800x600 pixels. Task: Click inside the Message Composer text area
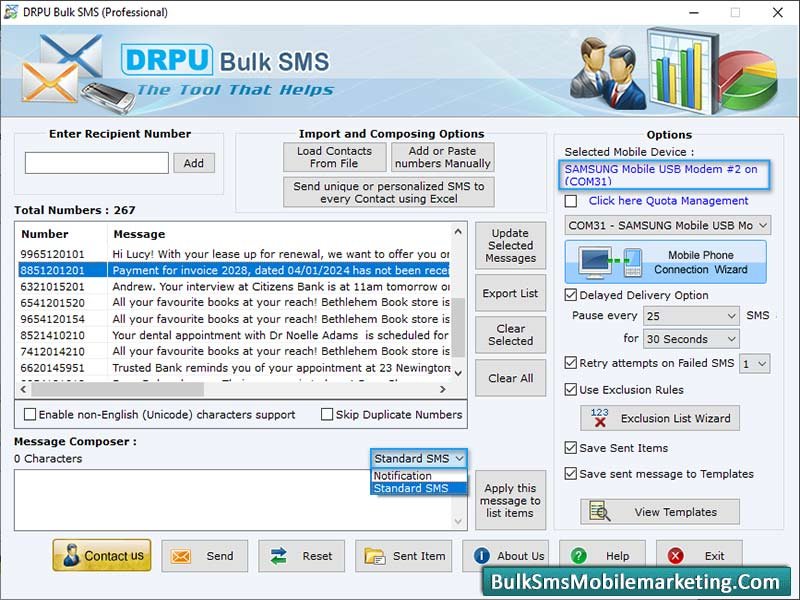pos(234,500)
